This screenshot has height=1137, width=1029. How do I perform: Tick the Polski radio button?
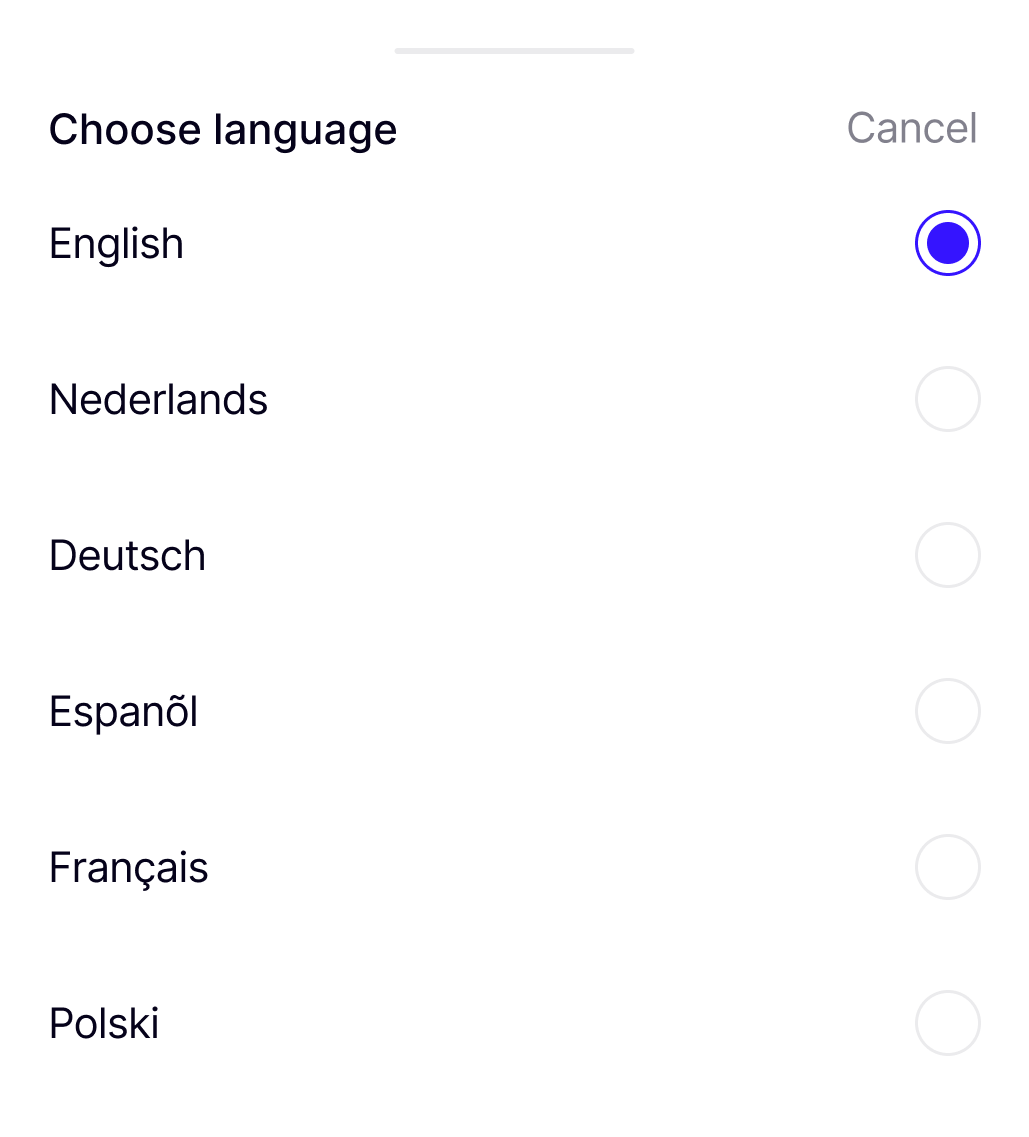click(947, 1023)
